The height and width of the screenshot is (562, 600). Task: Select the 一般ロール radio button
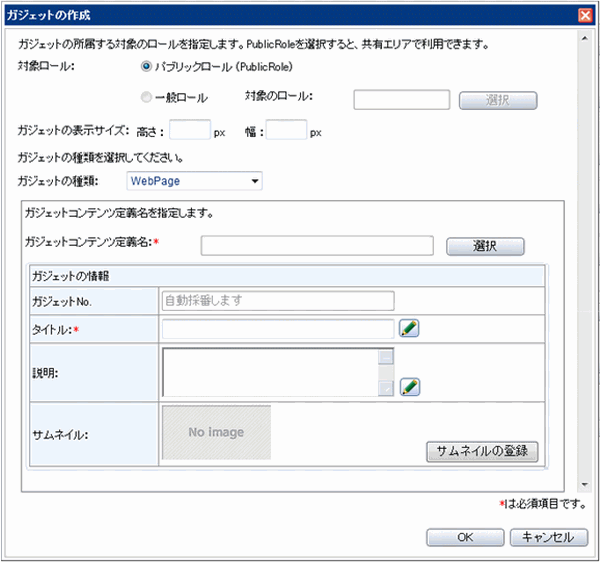pyautogui.click(x=147, y=98)
